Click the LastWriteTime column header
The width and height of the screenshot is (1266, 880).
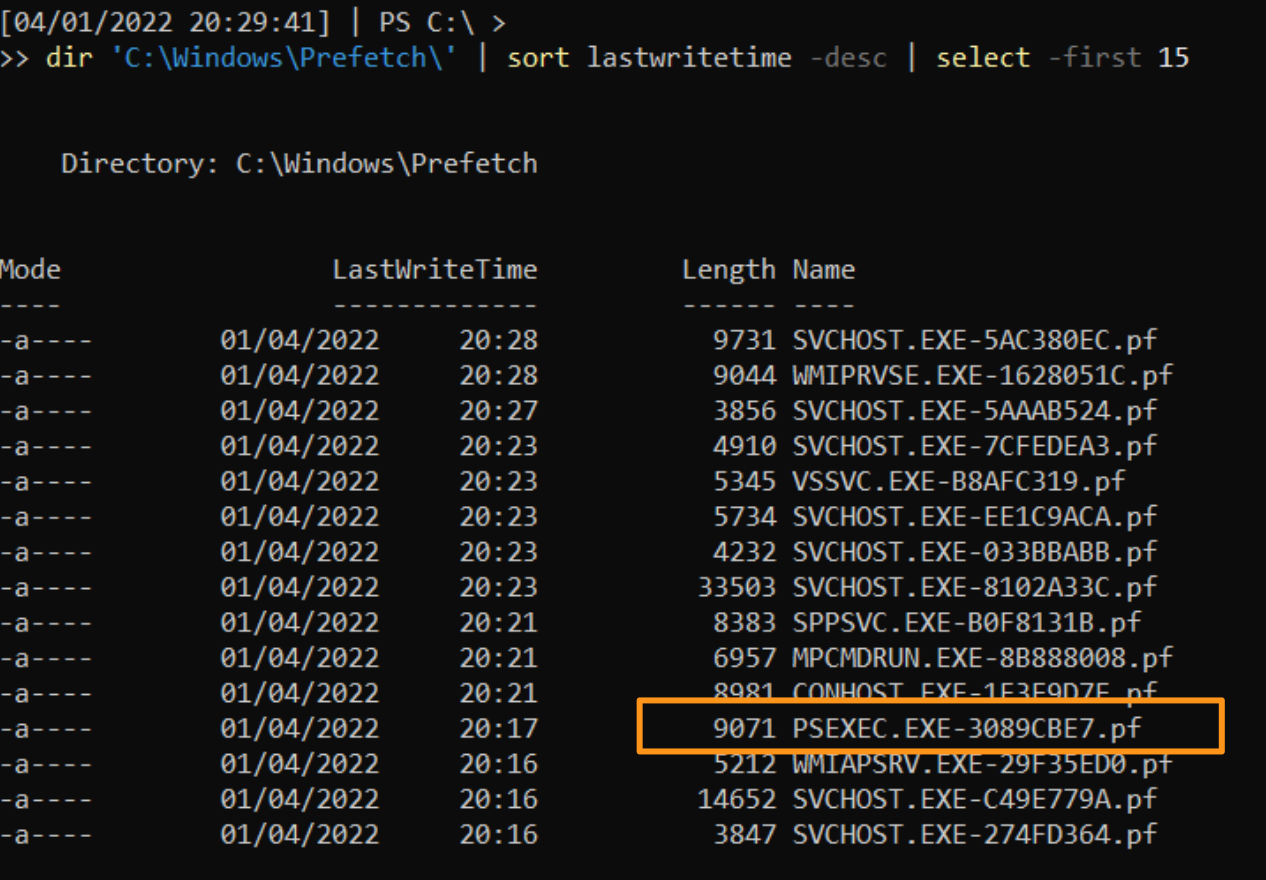(435, 269)
